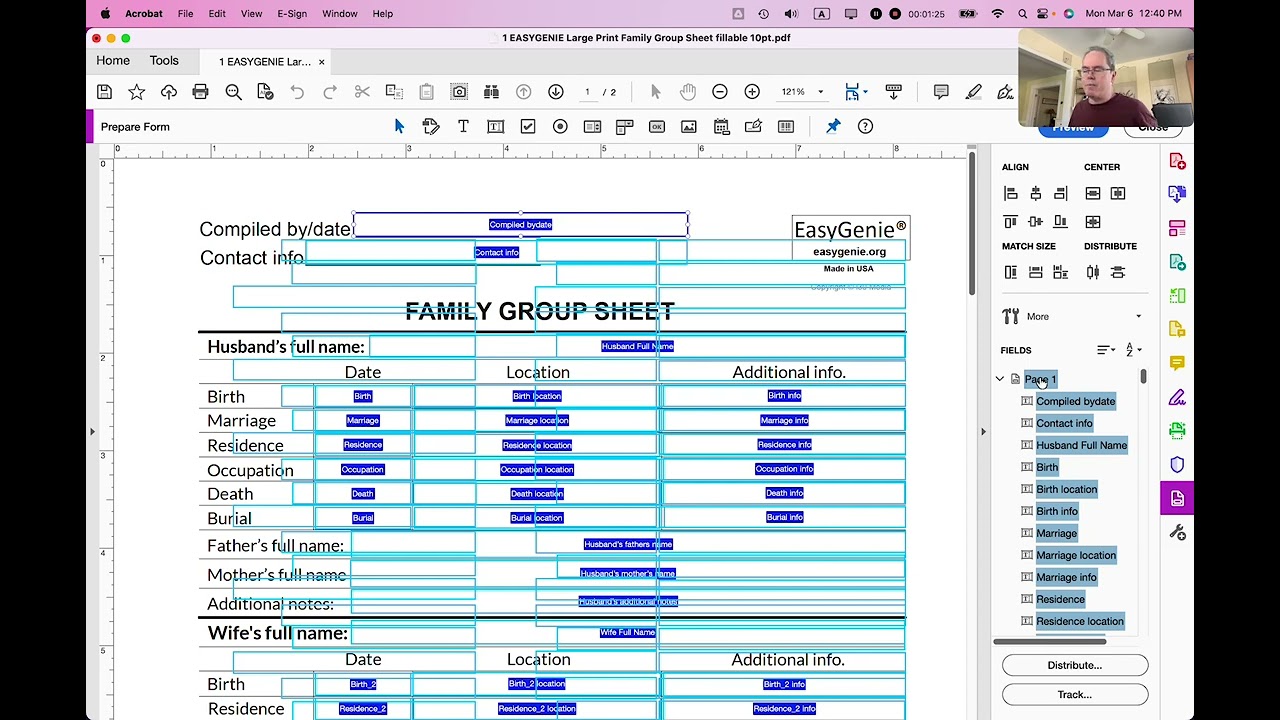Open the Find text magnifier tool

click(233, 92)
